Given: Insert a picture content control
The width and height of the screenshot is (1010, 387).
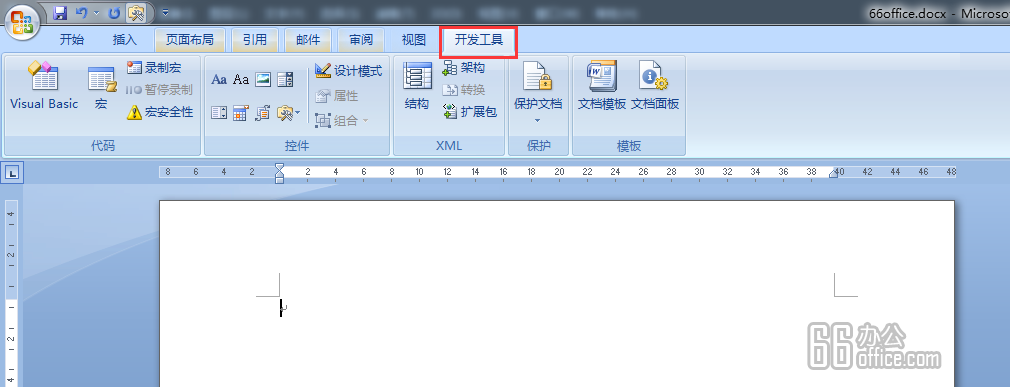Looking at the screenshot, I should coord(263,79).
